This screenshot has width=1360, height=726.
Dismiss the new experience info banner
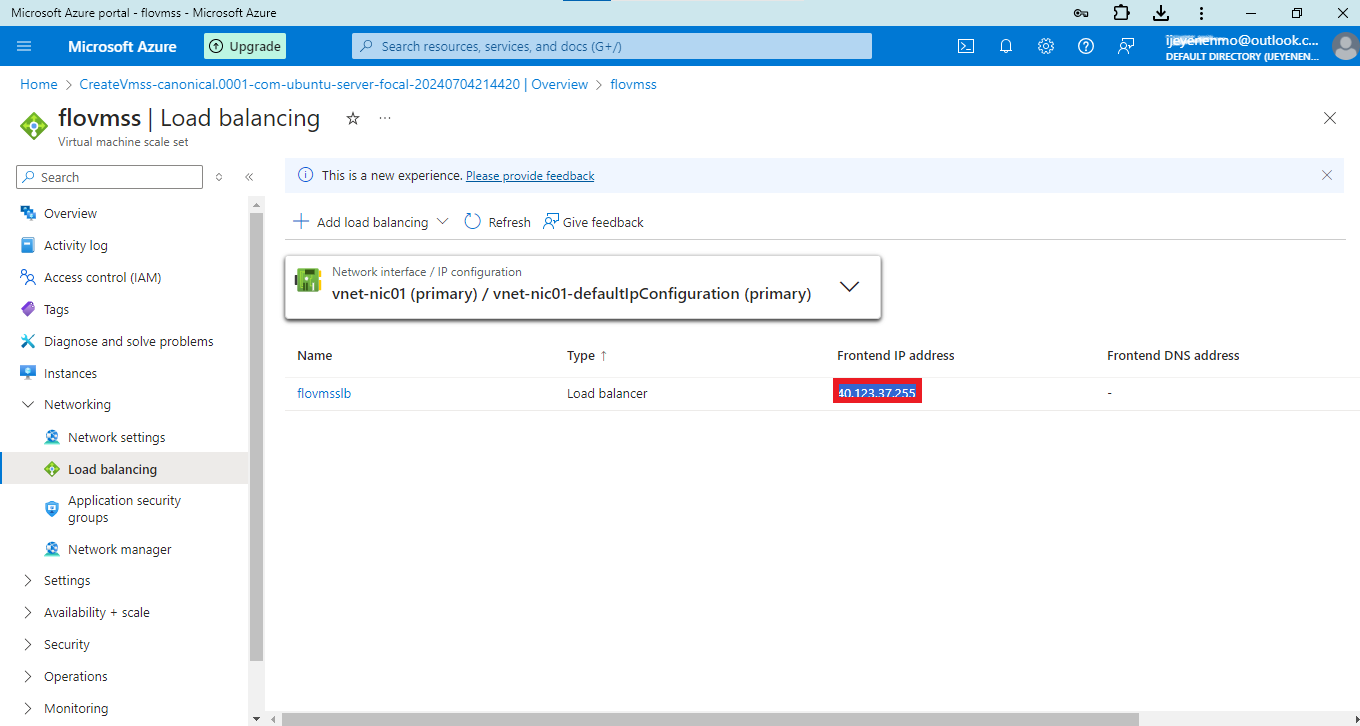(x=1327, y=175)
